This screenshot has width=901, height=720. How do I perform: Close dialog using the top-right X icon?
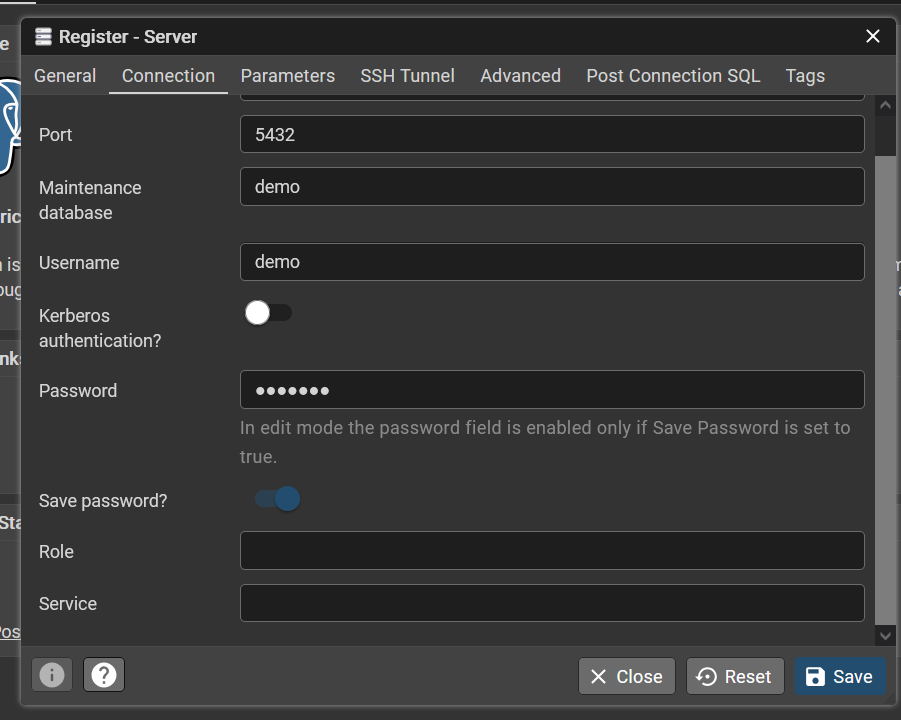pos(872,37)
